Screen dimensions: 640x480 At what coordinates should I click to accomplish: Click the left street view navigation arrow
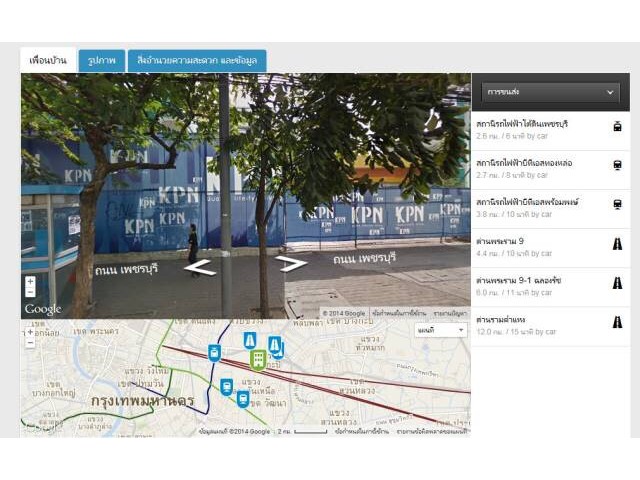coord(200,267)
